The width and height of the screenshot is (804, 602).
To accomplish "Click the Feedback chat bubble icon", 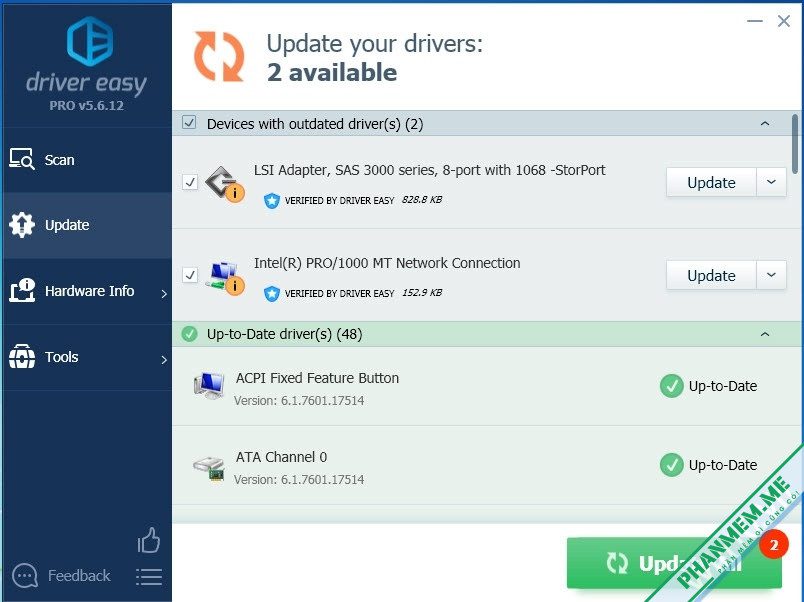I will point(25,576).
